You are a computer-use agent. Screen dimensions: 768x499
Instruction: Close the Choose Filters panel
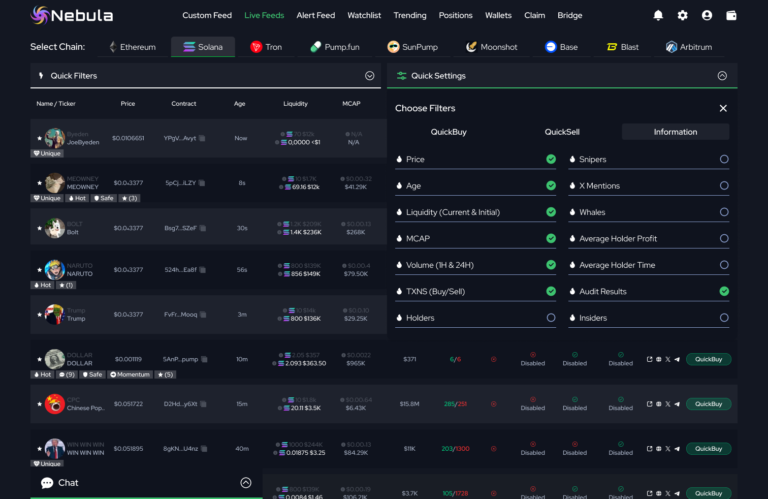(x=723, y=108)
